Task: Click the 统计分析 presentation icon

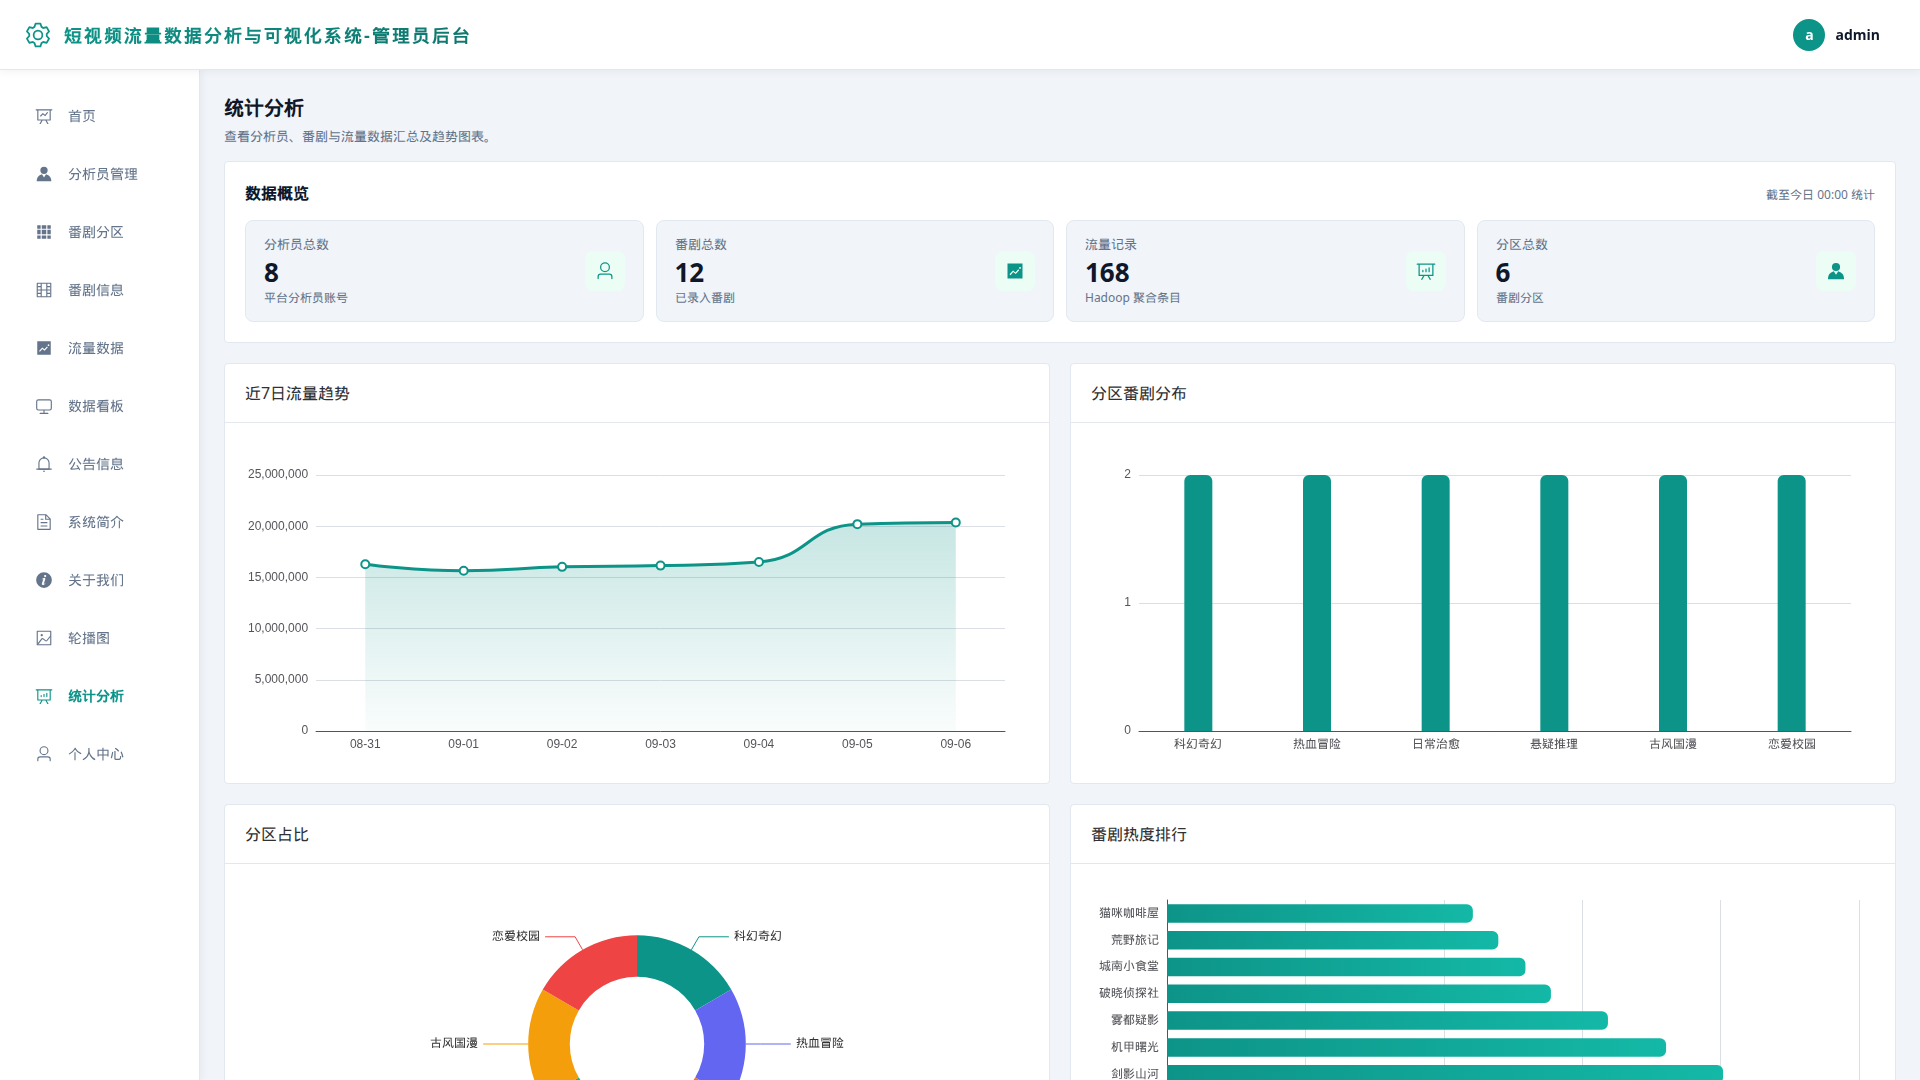Action: coord(44,696)
